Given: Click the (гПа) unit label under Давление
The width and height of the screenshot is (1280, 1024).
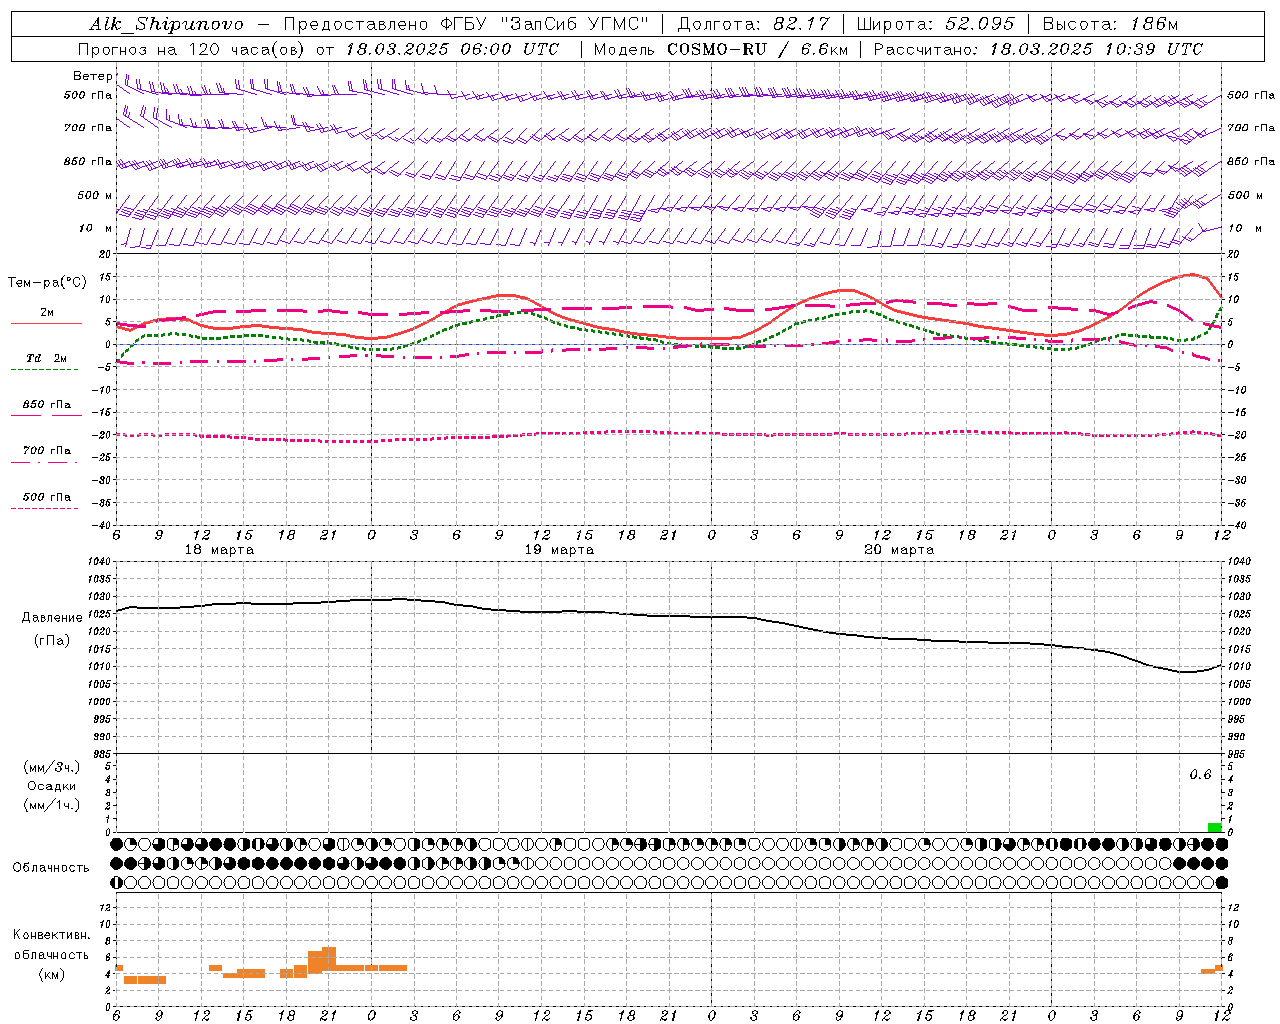Looking at the screenshot, I should 52,641.
